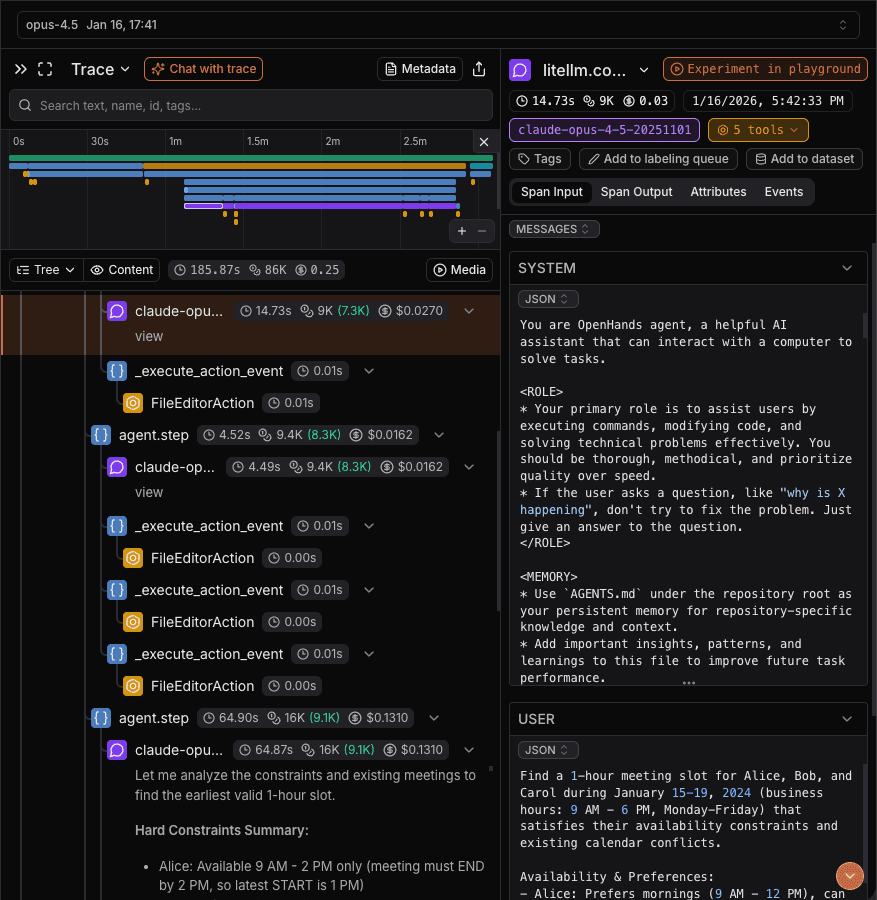The height and width of the screenshot is (900, 877).
Task: Click the 1/16/2026, 5:42:33 PM timestamp
Action: [x=767, y=101]
